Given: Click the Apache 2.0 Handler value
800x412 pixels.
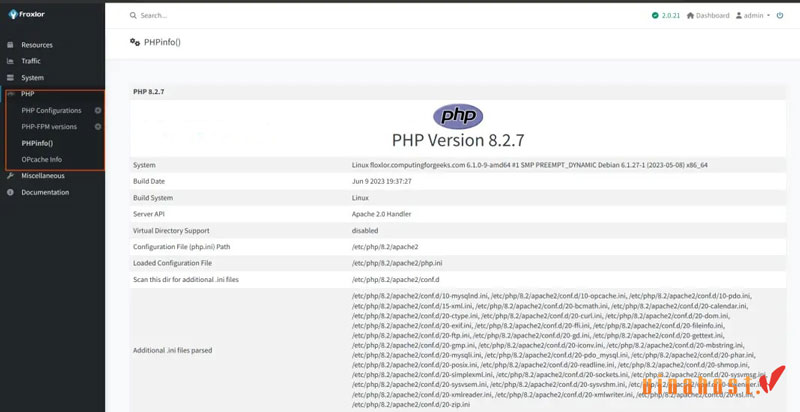Looking at the screenshot, I should (x=381, y=214).
